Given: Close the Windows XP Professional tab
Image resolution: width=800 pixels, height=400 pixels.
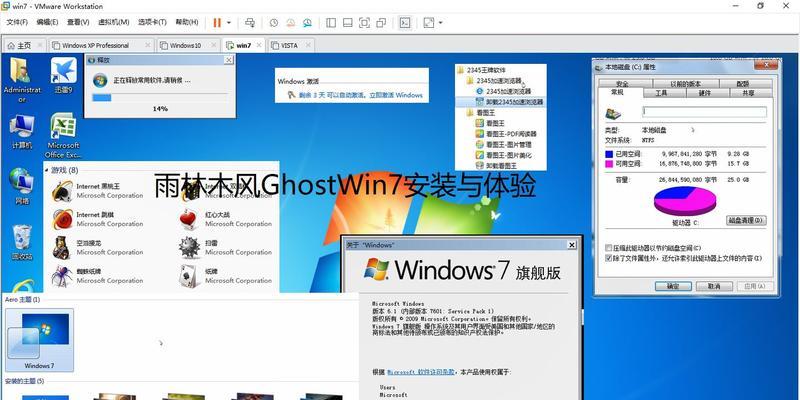Looking at the screenshot, I should [x=147, y=45].
